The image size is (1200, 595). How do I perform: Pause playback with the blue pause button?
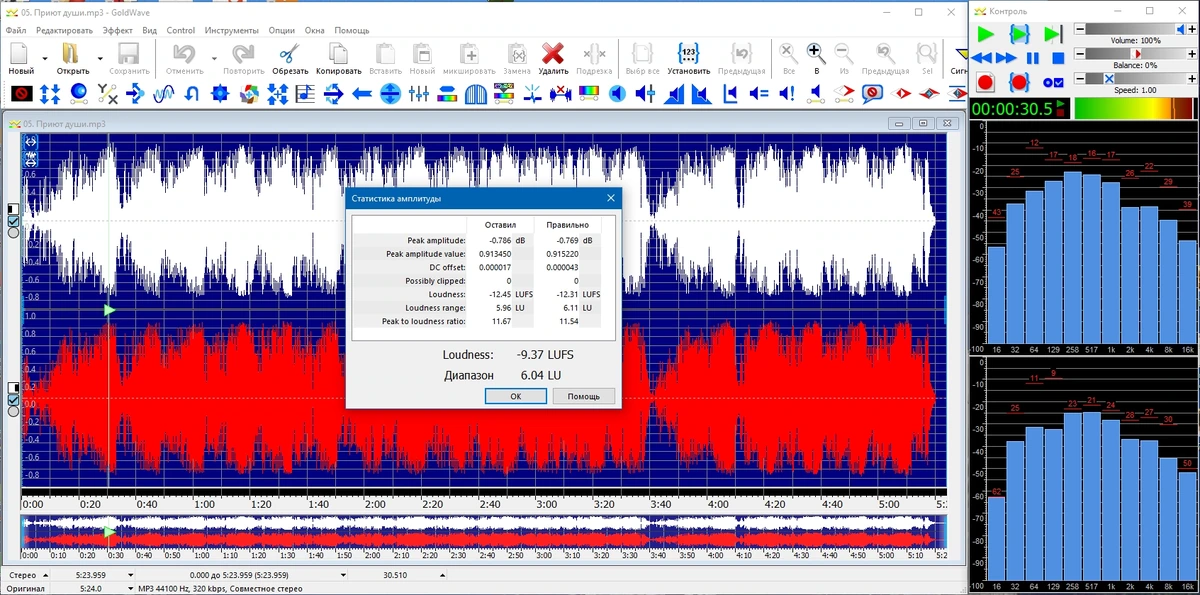click(x=1032, y=58)
